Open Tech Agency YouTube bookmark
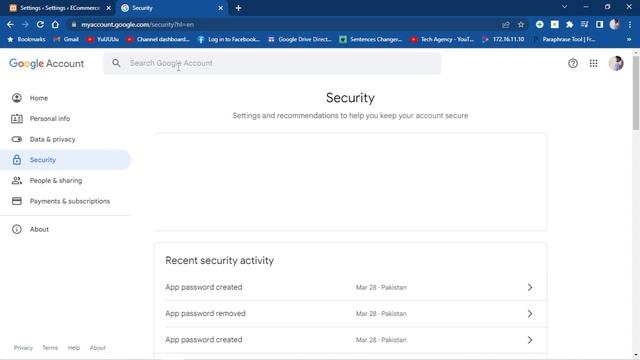This screenshot has height=360, width=640. click(x=442, y=39)
